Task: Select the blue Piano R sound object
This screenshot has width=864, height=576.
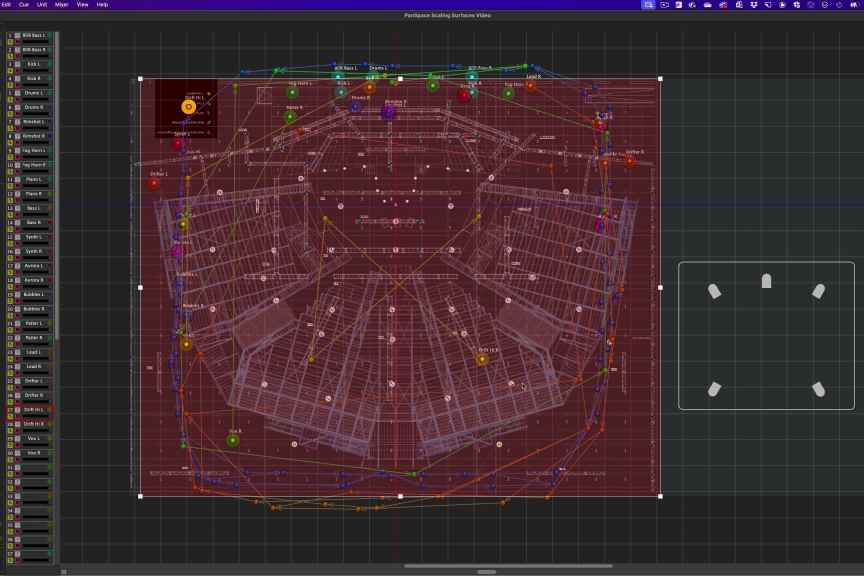Action: [355, 107]
